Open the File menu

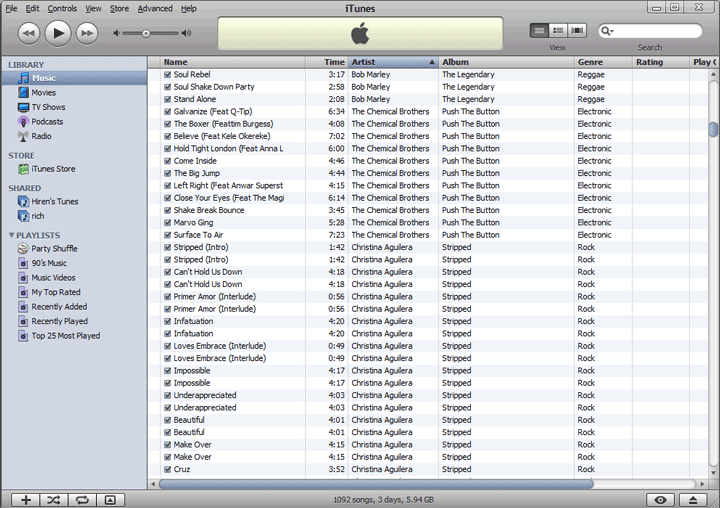coord(11,9)
